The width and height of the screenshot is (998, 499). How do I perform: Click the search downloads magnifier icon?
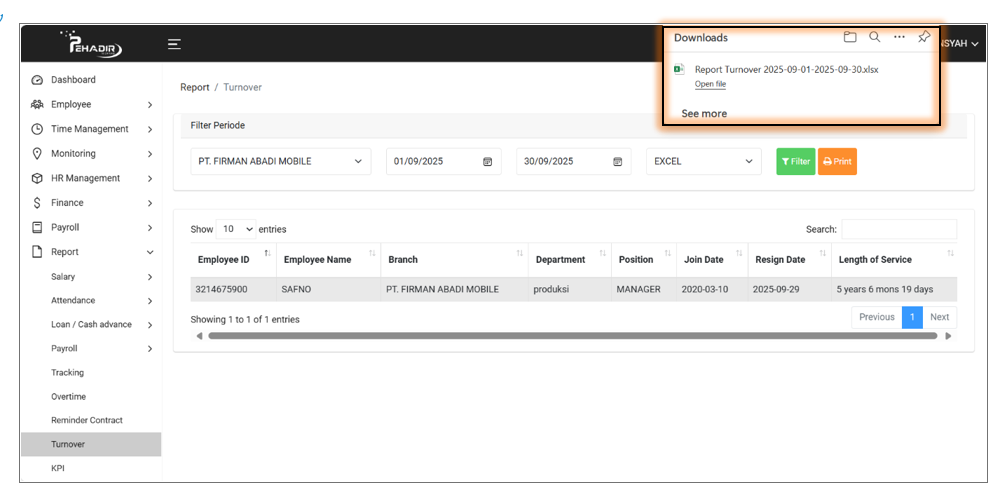875,37
